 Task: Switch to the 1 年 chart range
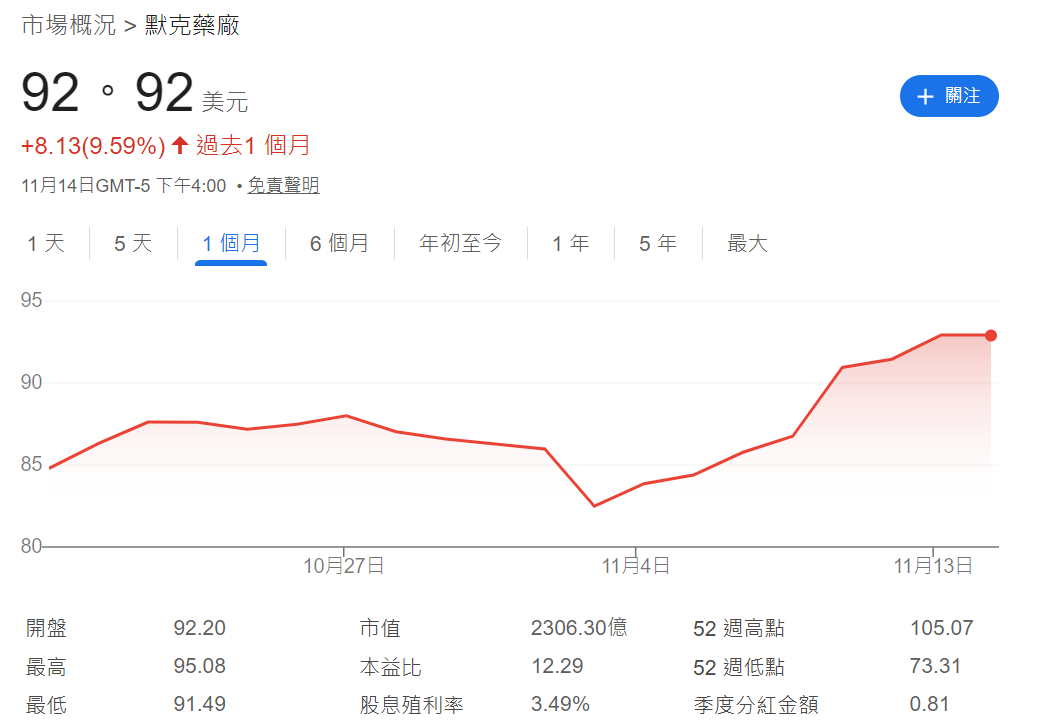(x=570, y=242)
